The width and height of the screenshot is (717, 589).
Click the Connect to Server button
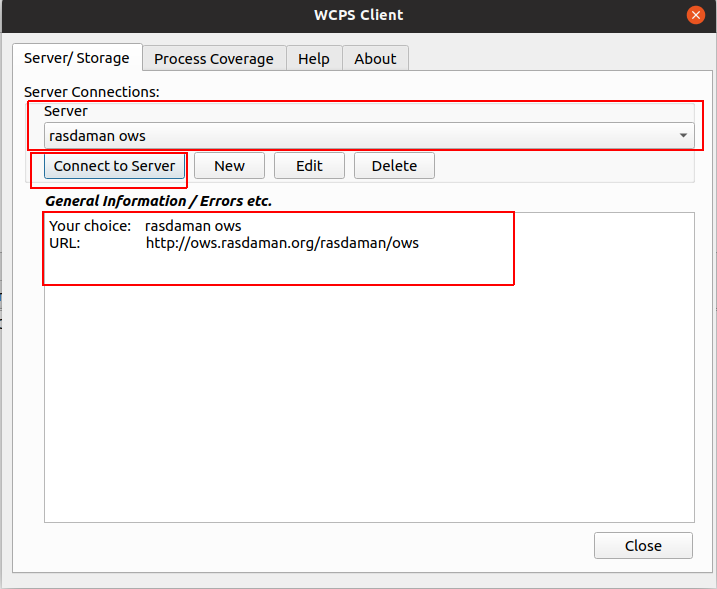(114, 166)
